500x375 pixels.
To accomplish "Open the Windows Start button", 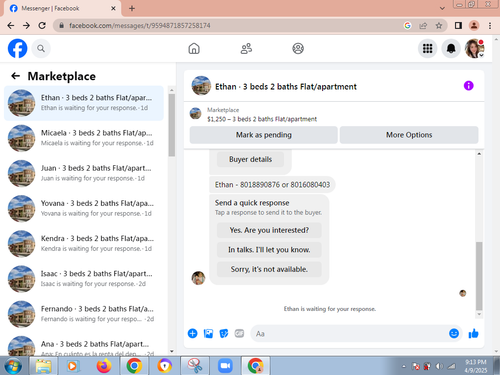I will (x=13, y=366).
